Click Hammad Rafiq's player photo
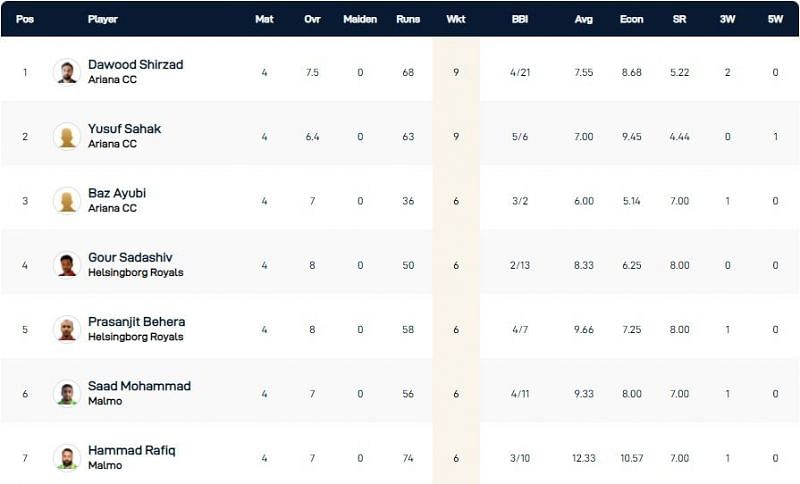Viewport: 800px width, 484px height. (x=67, y=457)
